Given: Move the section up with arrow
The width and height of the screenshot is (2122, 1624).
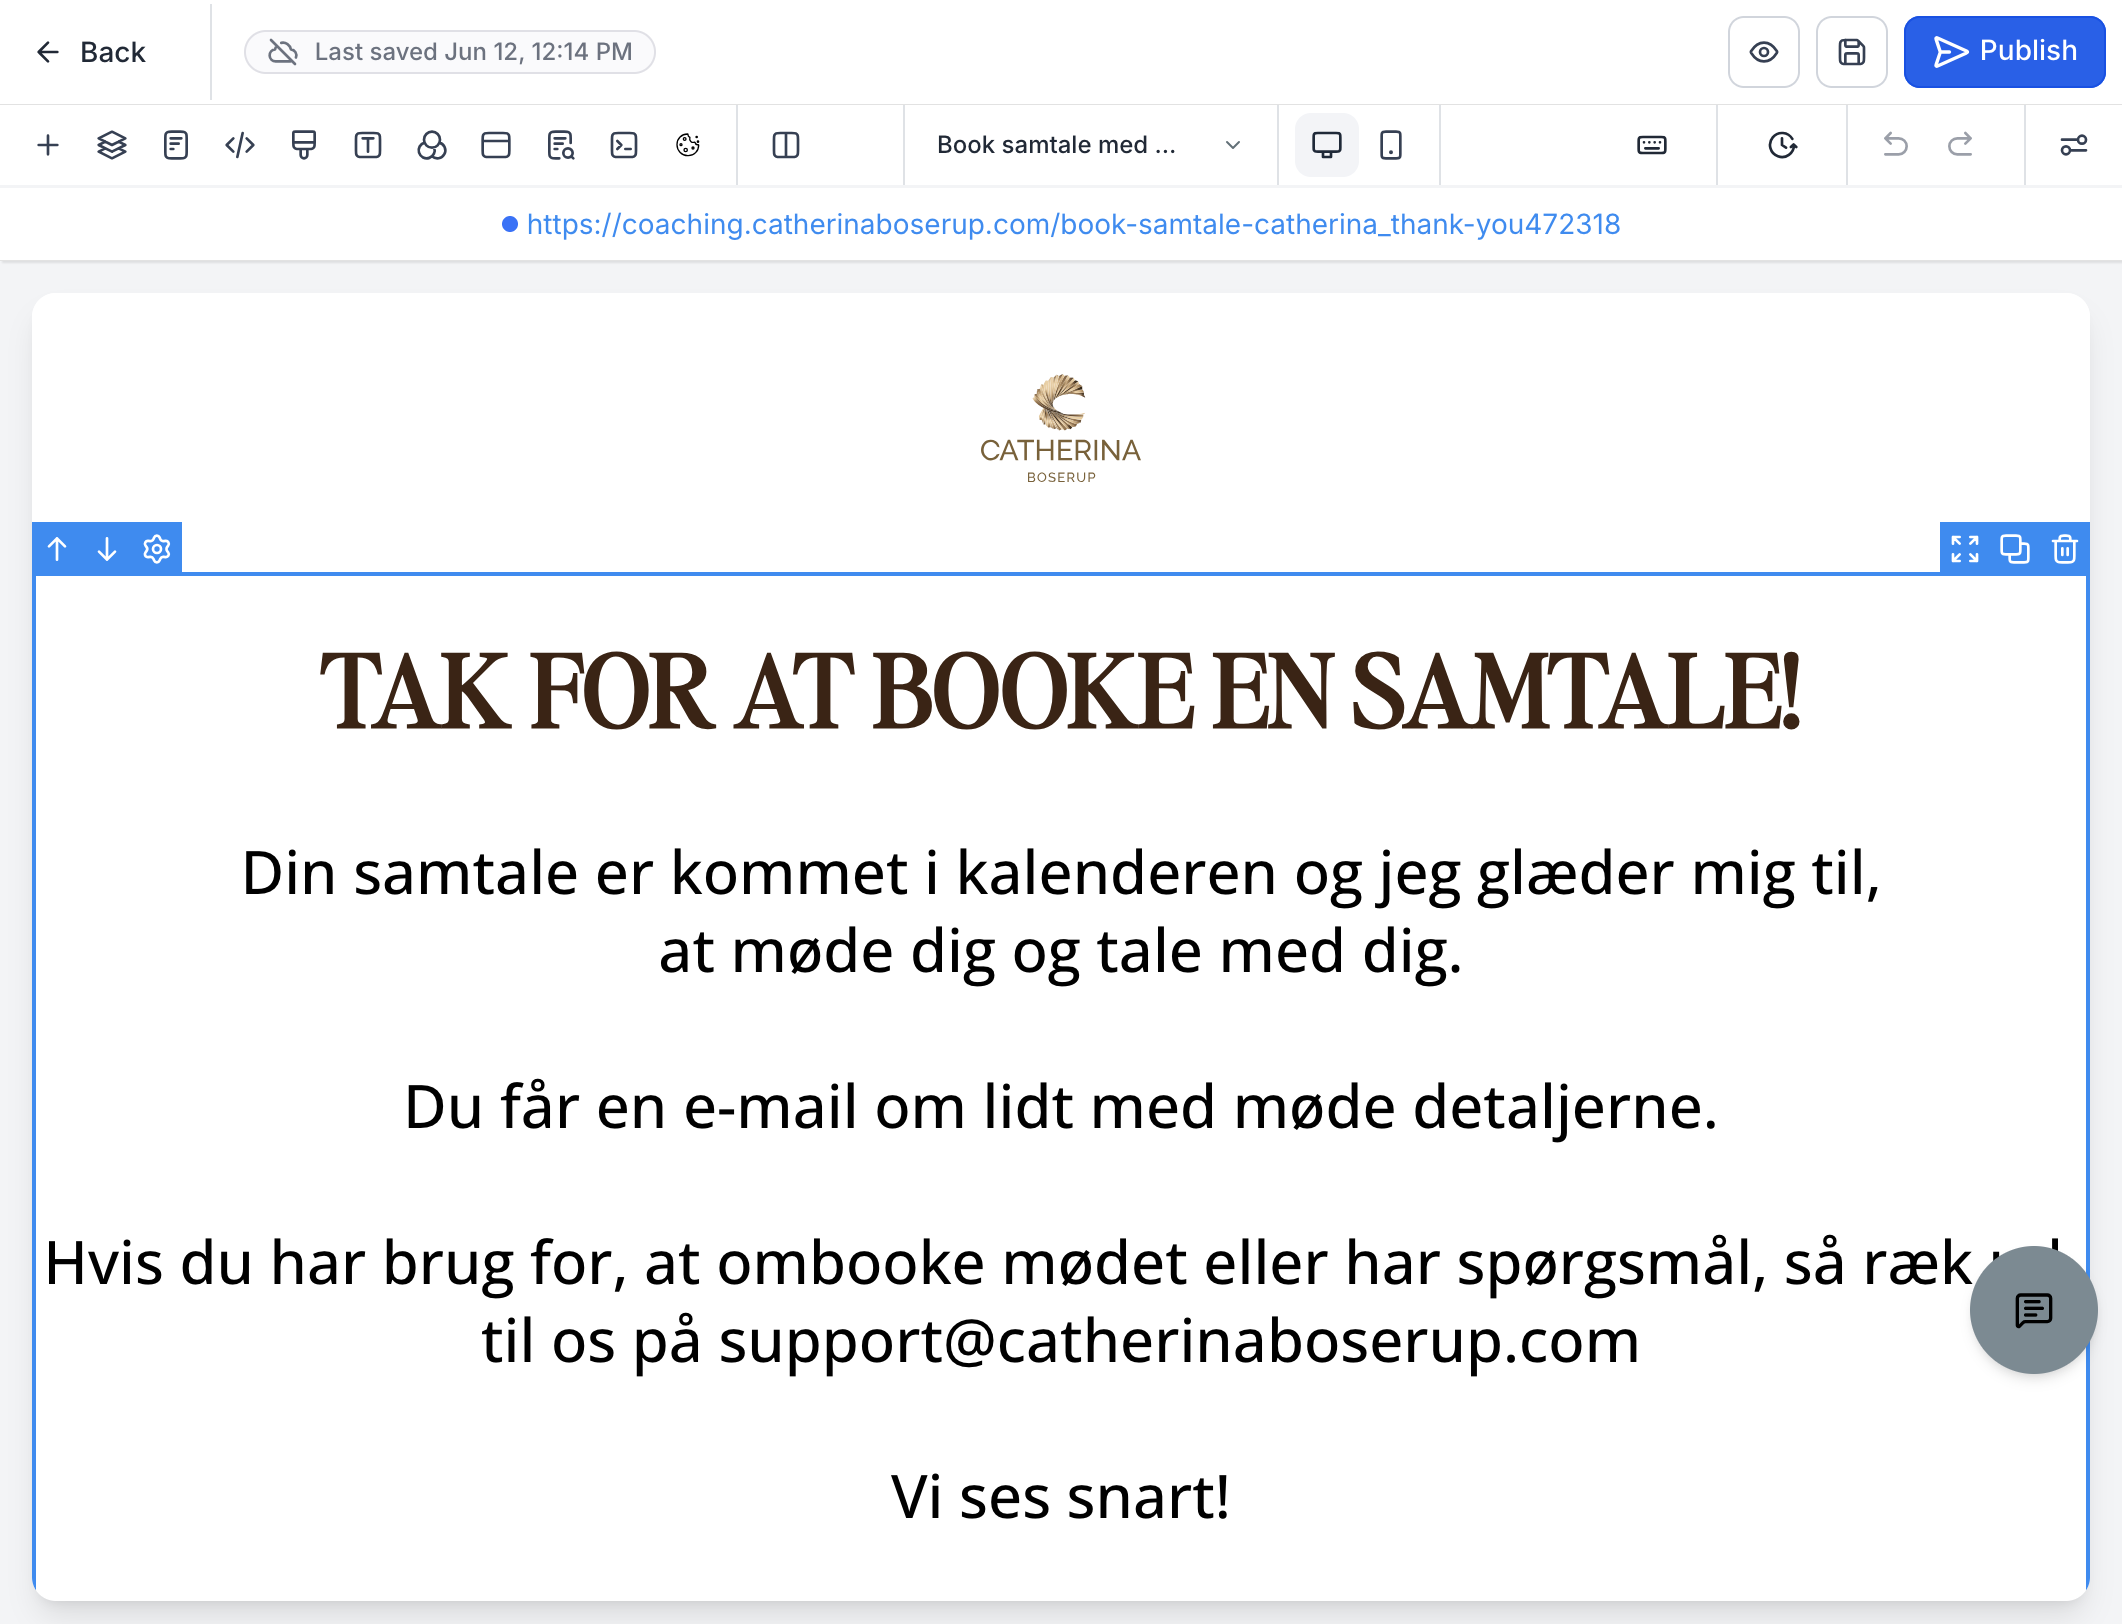Looking at the screenshot, I should pyautogui.click(x=57, y=549).
